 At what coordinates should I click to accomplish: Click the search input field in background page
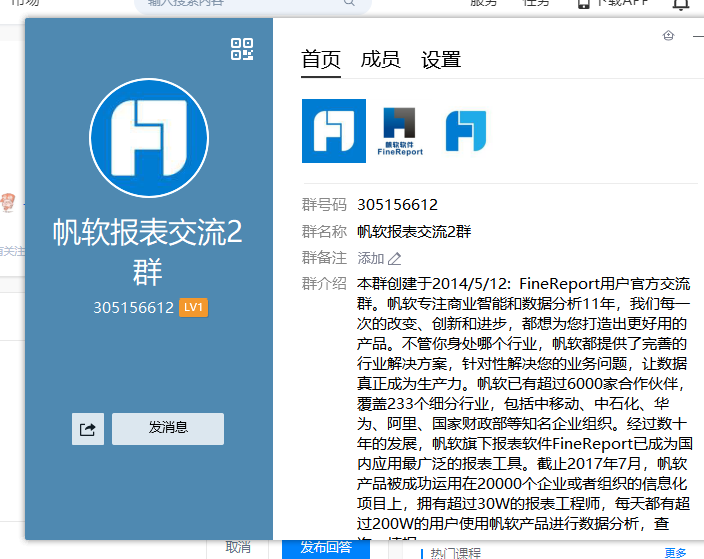tap(253, 4)
